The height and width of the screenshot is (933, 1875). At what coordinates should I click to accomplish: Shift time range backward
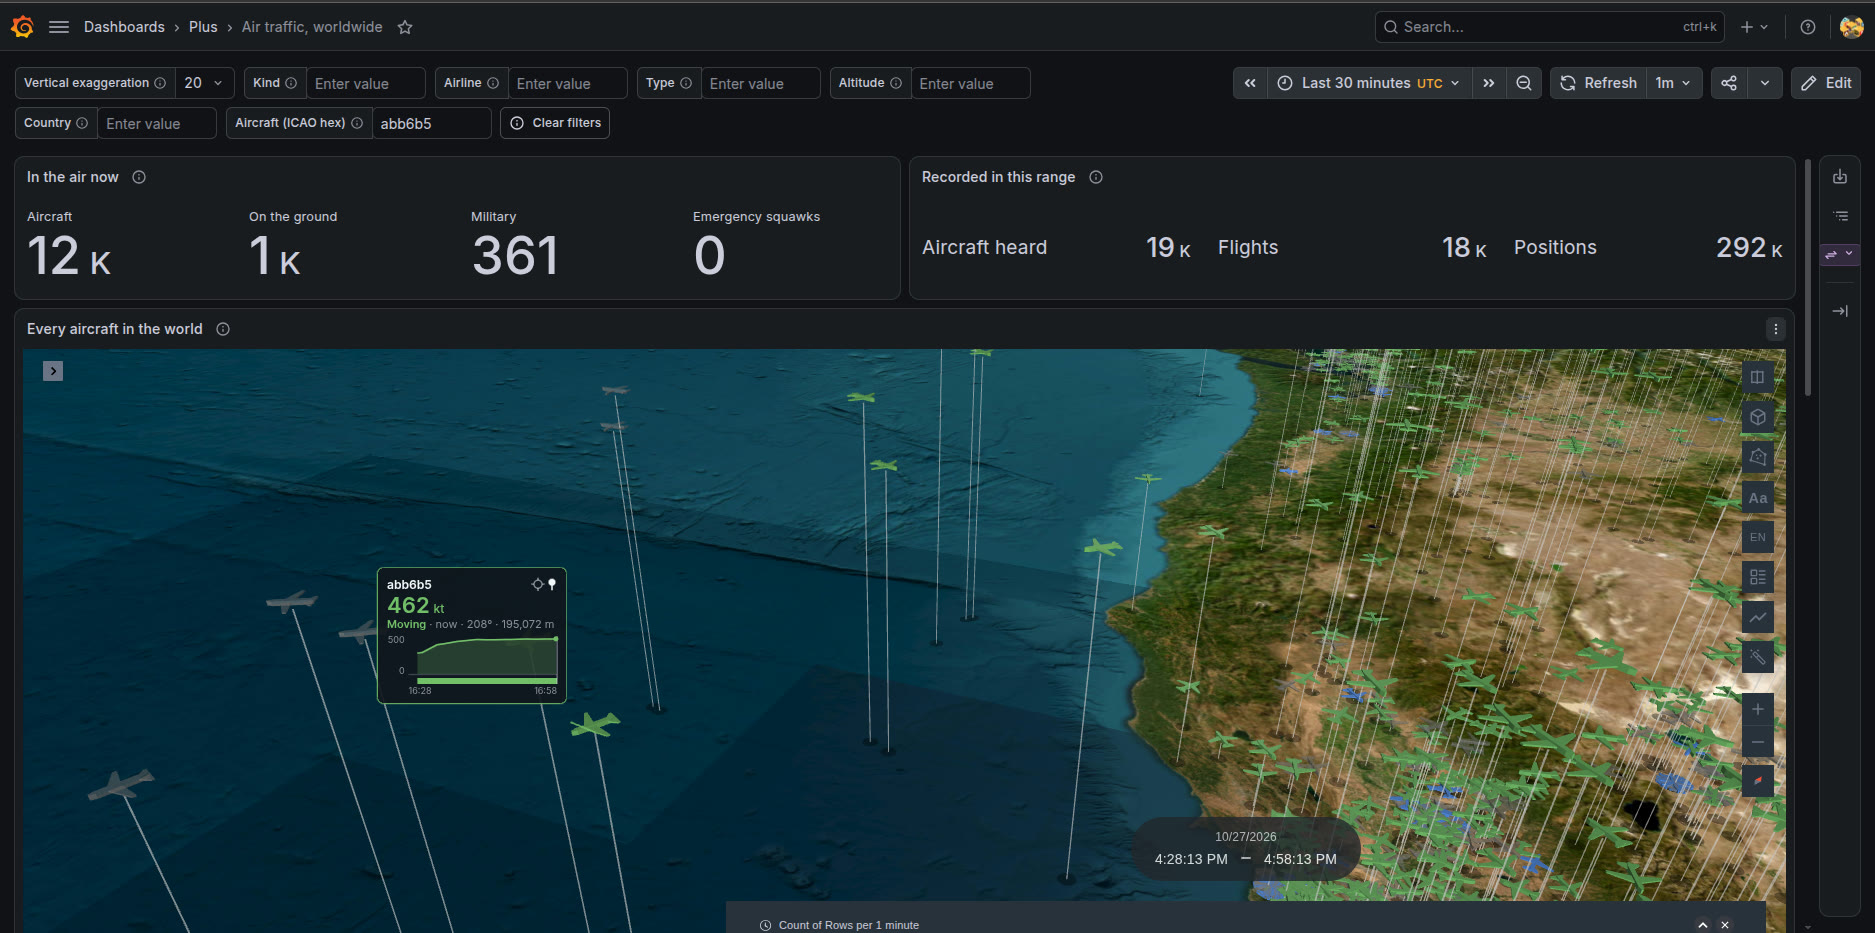point(1250,83)
